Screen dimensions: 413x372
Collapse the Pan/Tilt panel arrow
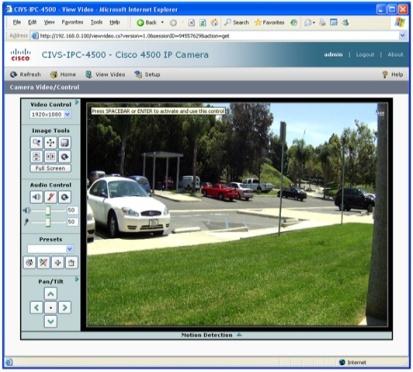[77, 279]
